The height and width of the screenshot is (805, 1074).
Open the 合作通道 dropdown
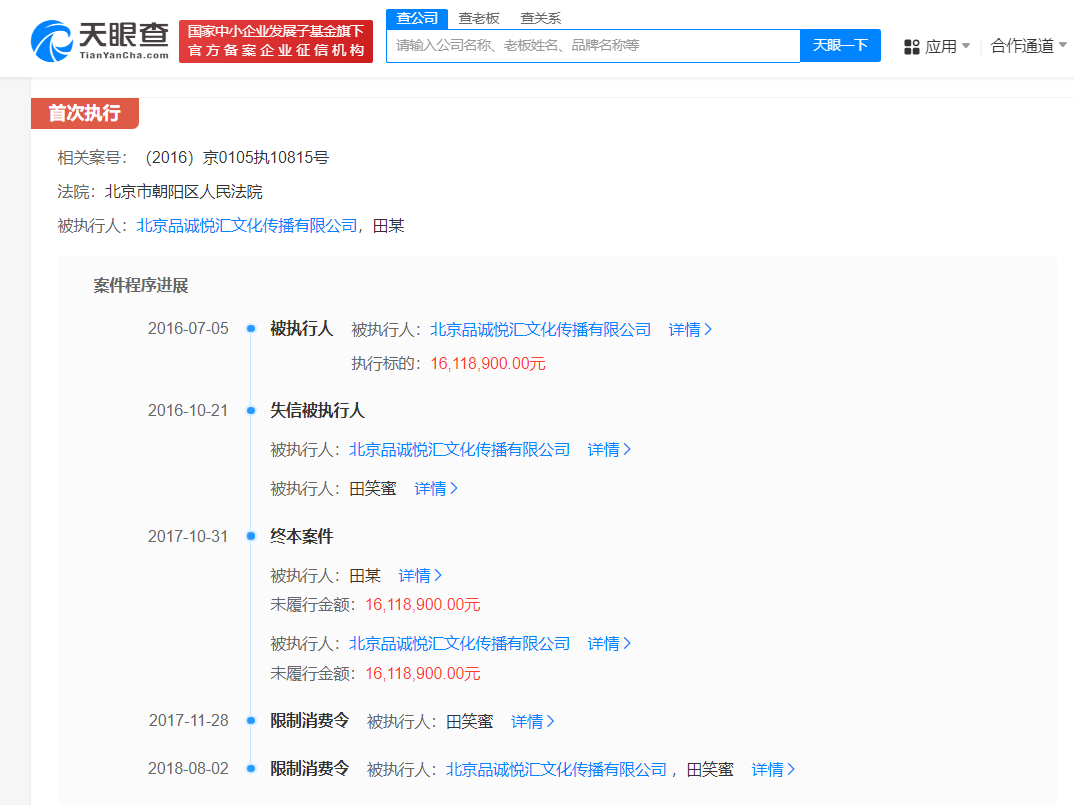click(1026, 47)
